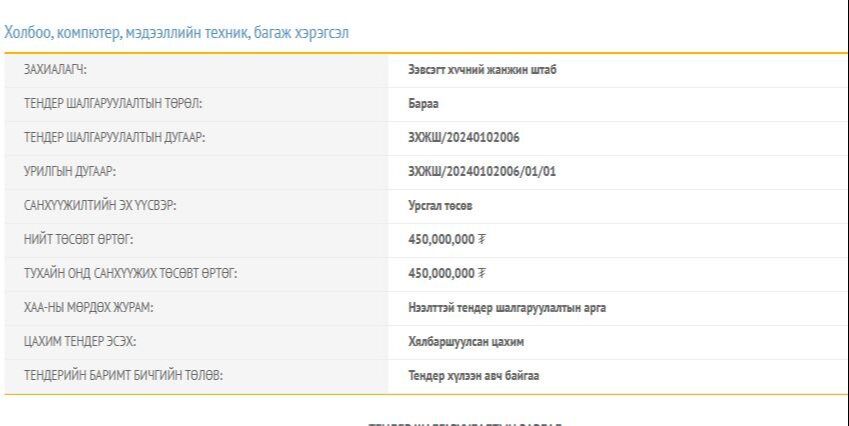The width and height of the screenshot is (849, 426).
Task: Click tender number ЗХЖШ/20240102006
Action: 463,138
